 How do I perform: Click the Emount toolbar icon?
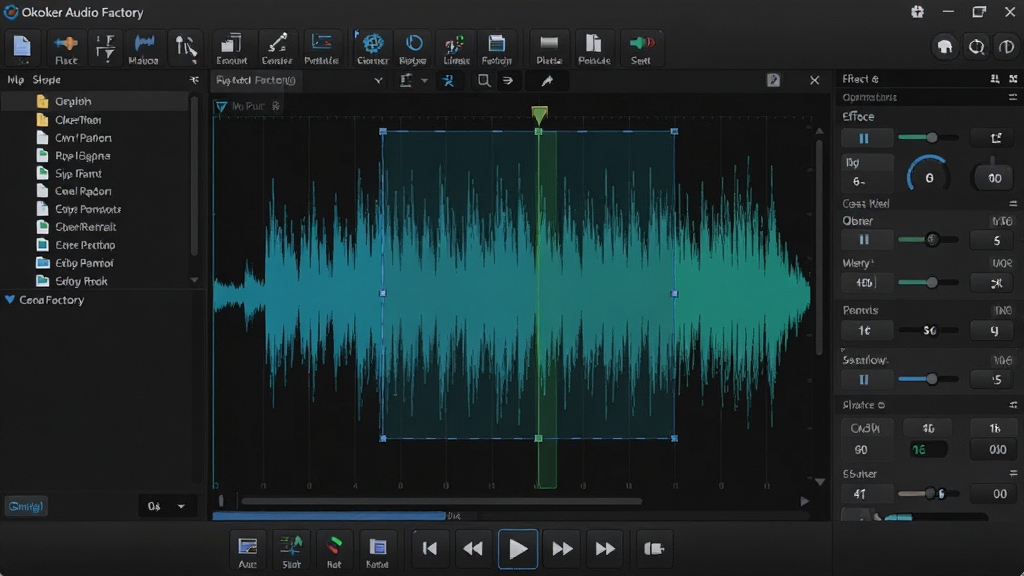(x=232, y=49)
